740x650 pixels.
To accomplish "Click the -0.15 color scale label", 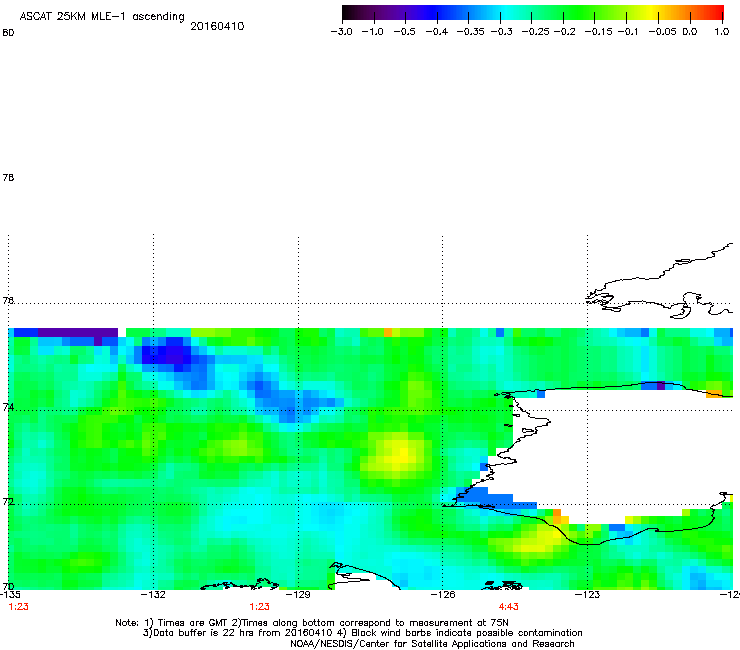I will tap(598, 32).
